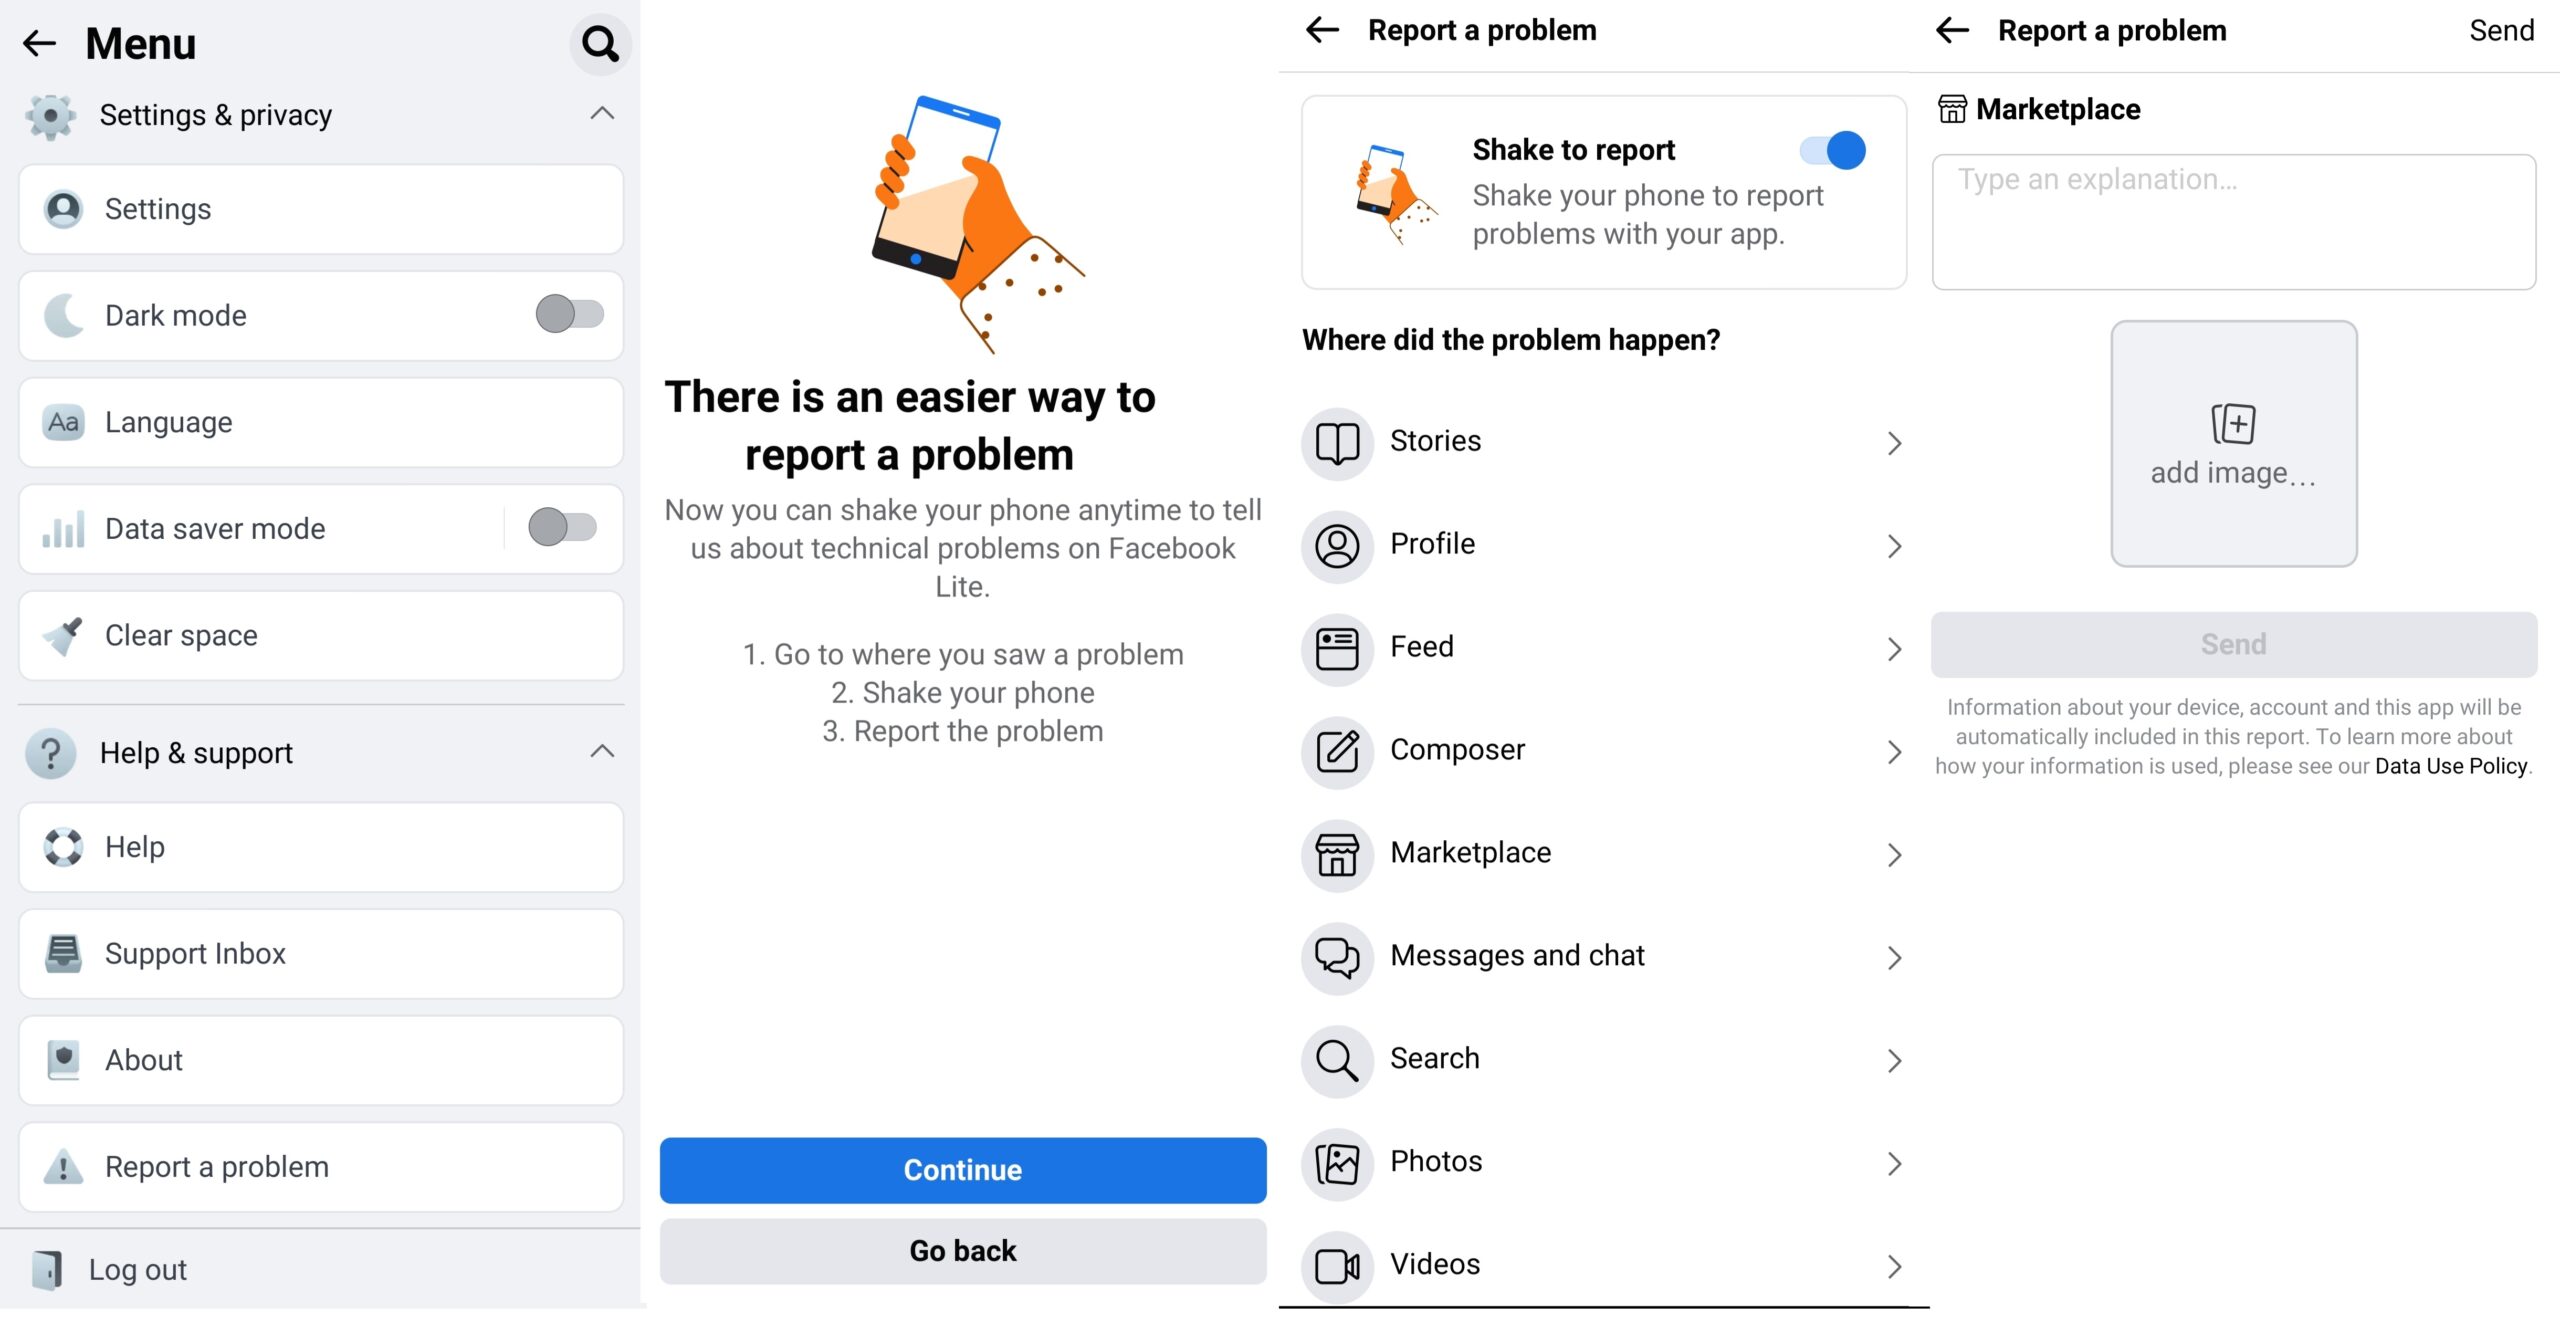Click the add image field

[x=2234, y=443]
